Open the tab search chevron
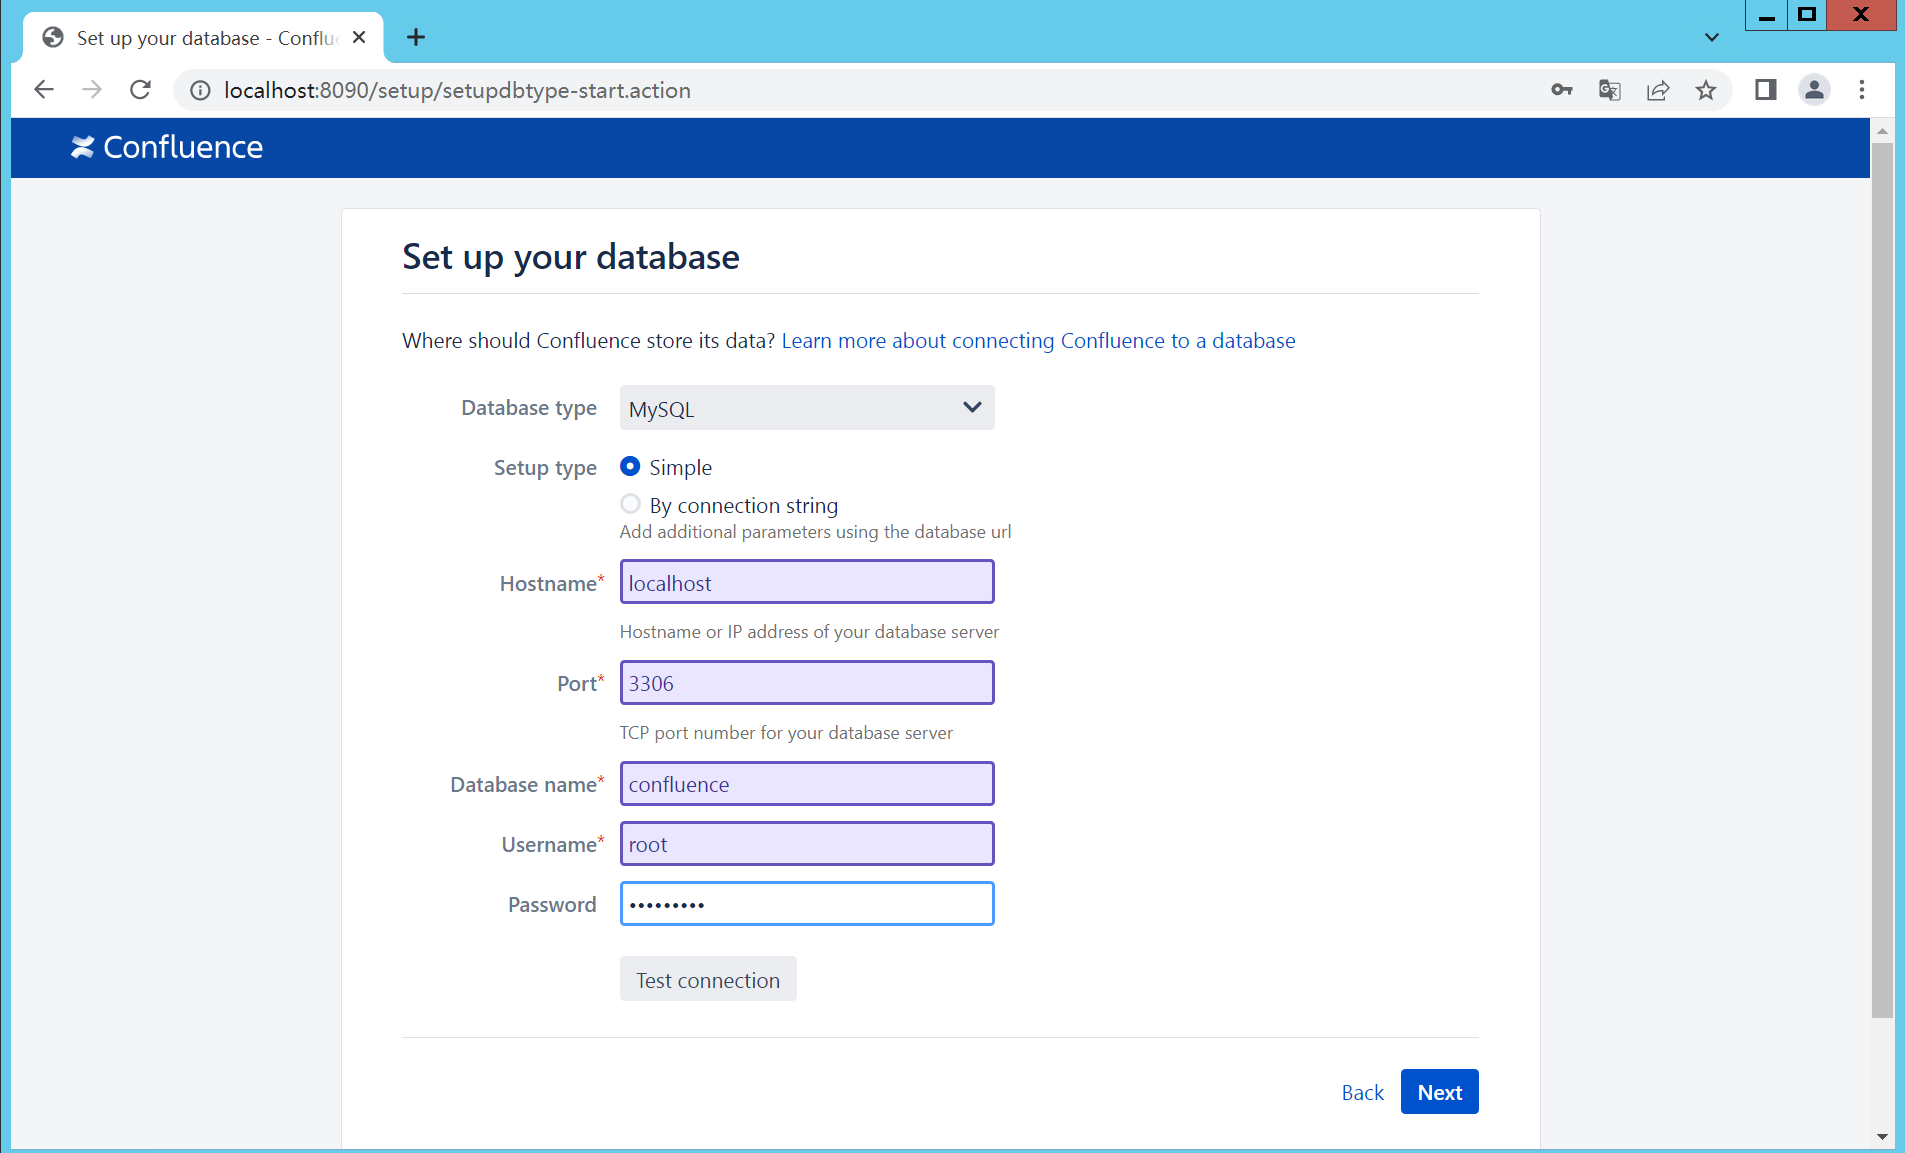This screenshot has height=1153, width=1905. point(1712,38)
